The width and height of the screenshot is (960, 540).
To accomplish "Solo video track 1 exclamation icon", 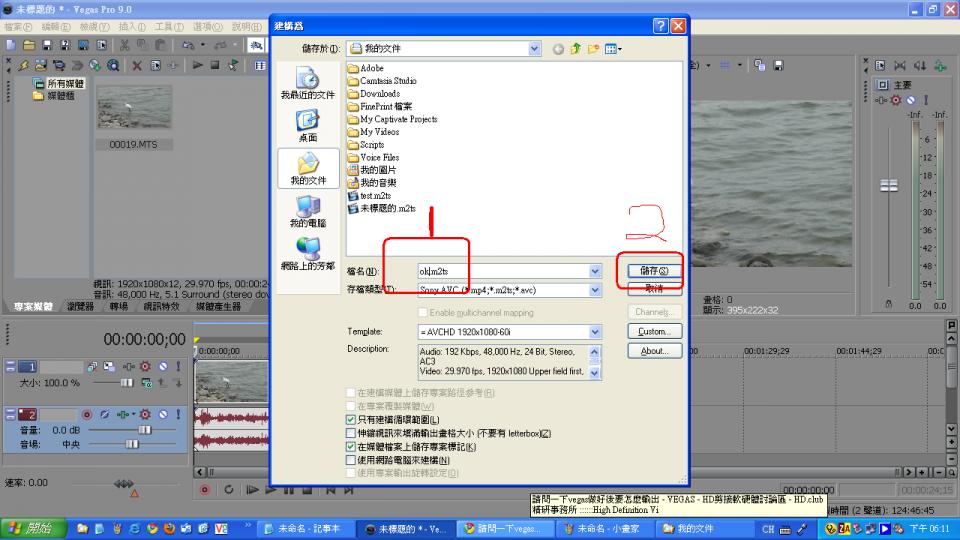I will (178, 366).
